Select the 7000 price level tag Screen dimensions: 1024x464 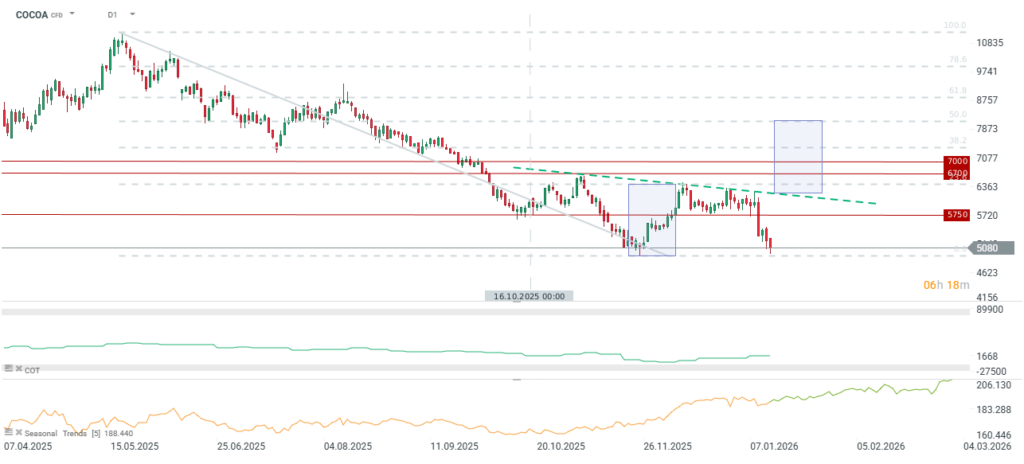coord(957,161)
